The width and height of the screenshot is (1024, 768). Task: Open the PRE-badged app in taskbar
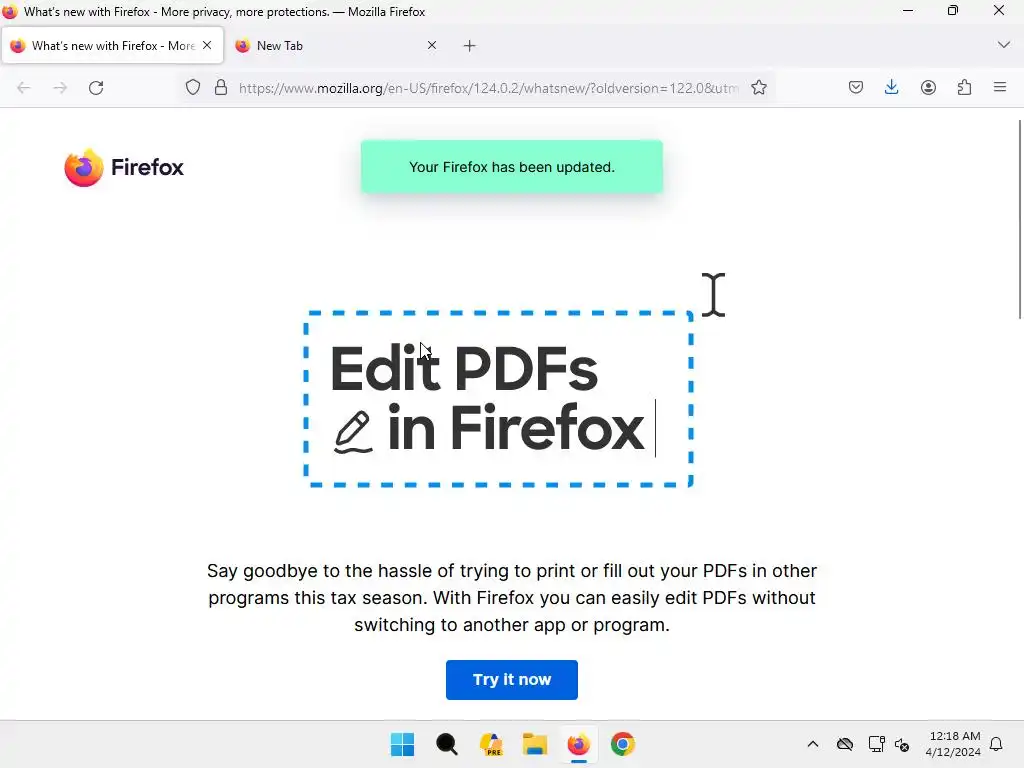pos(490,744)
